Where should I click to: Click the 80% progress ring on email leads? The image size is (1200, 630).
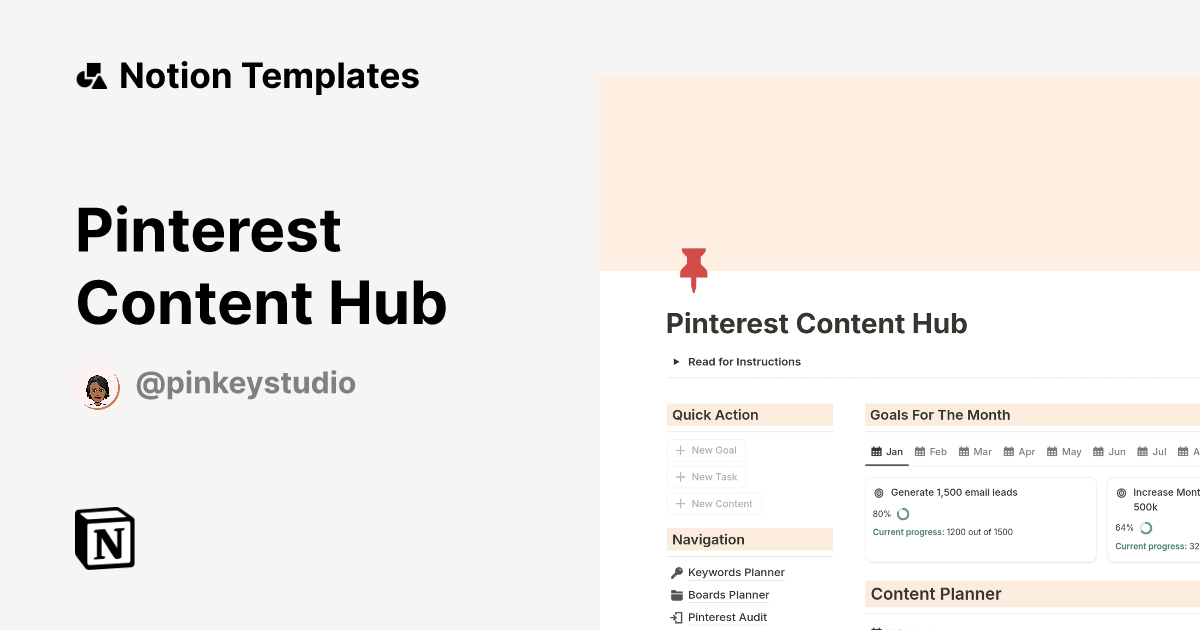coord(903,513)
